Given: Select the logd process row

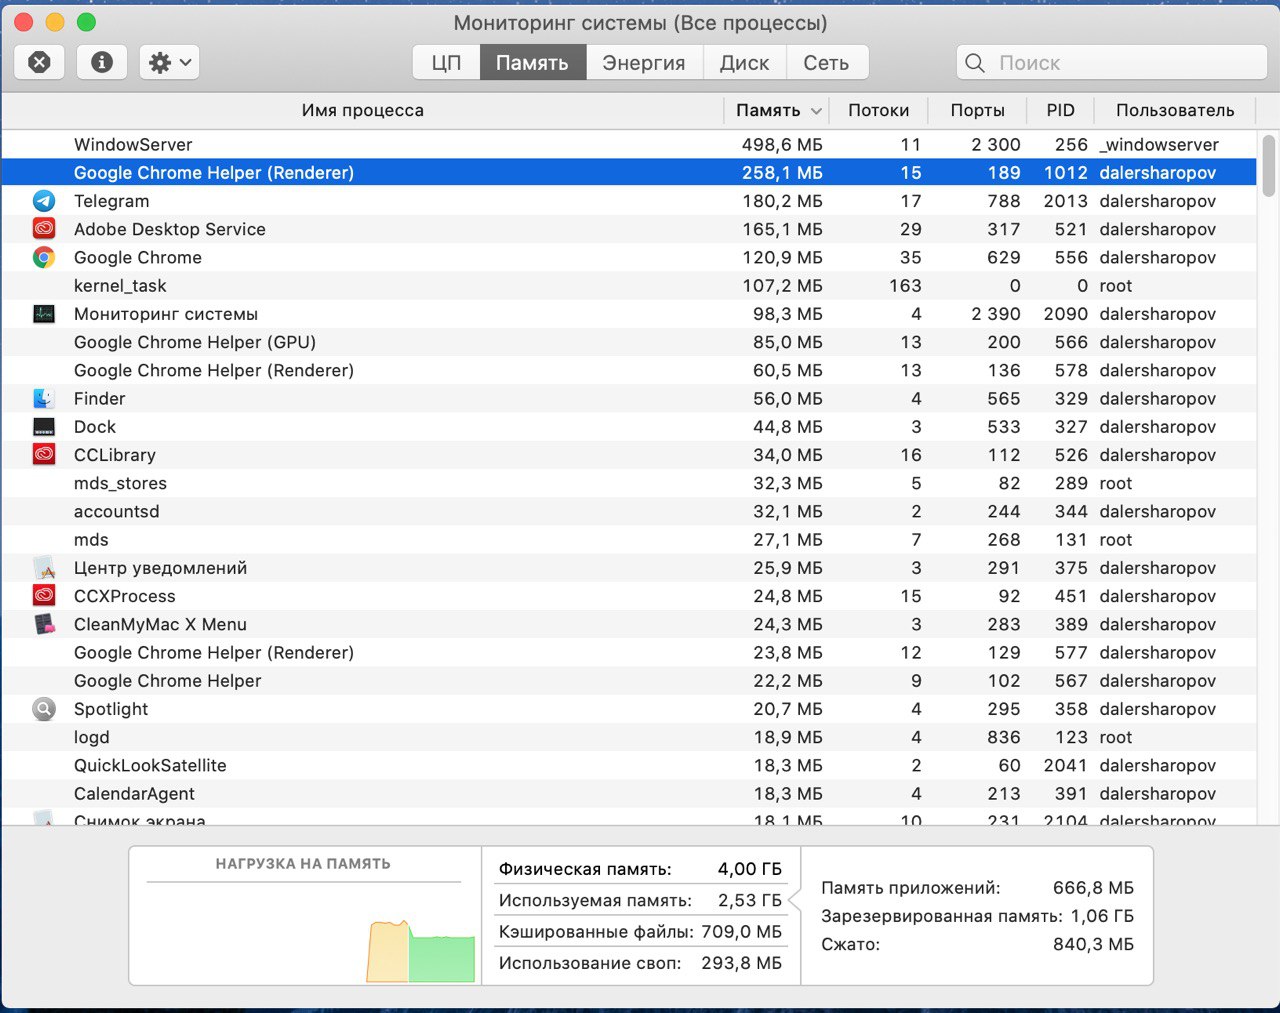Looking at the screenshot, I should click(629, 737).
